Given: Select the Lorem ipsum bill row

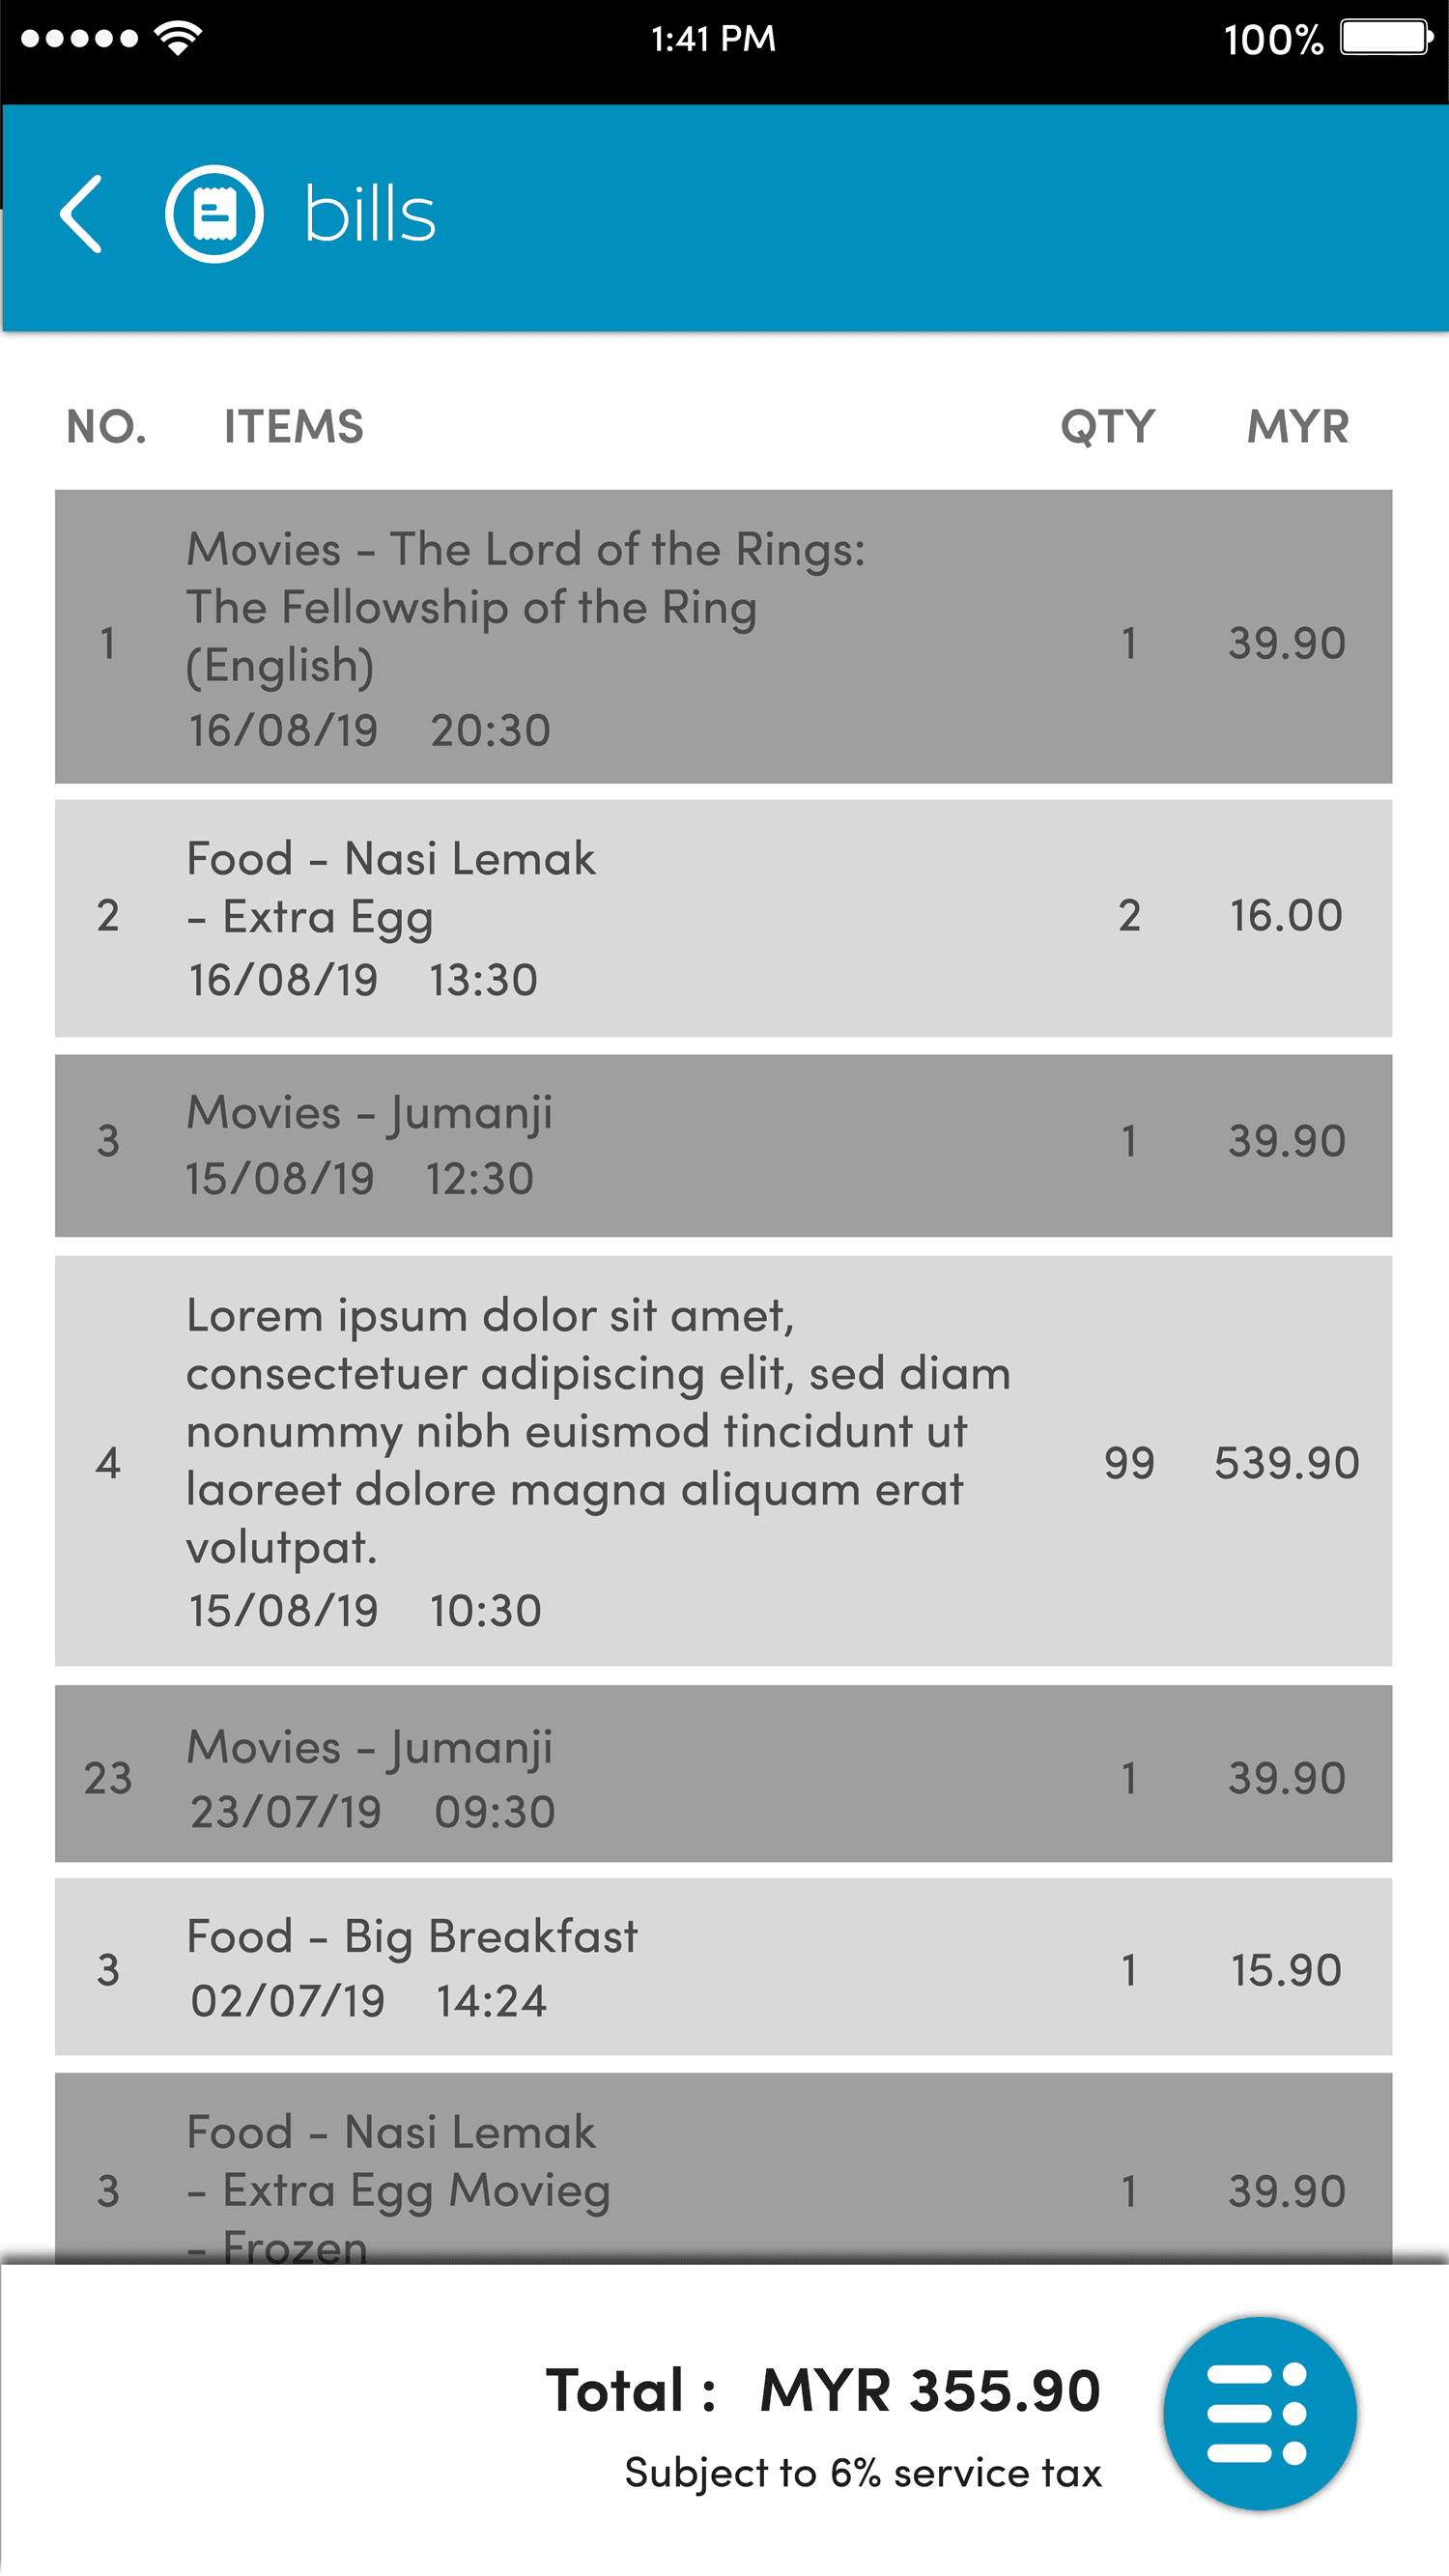Looking at the screenshot, I should 723,1460.
